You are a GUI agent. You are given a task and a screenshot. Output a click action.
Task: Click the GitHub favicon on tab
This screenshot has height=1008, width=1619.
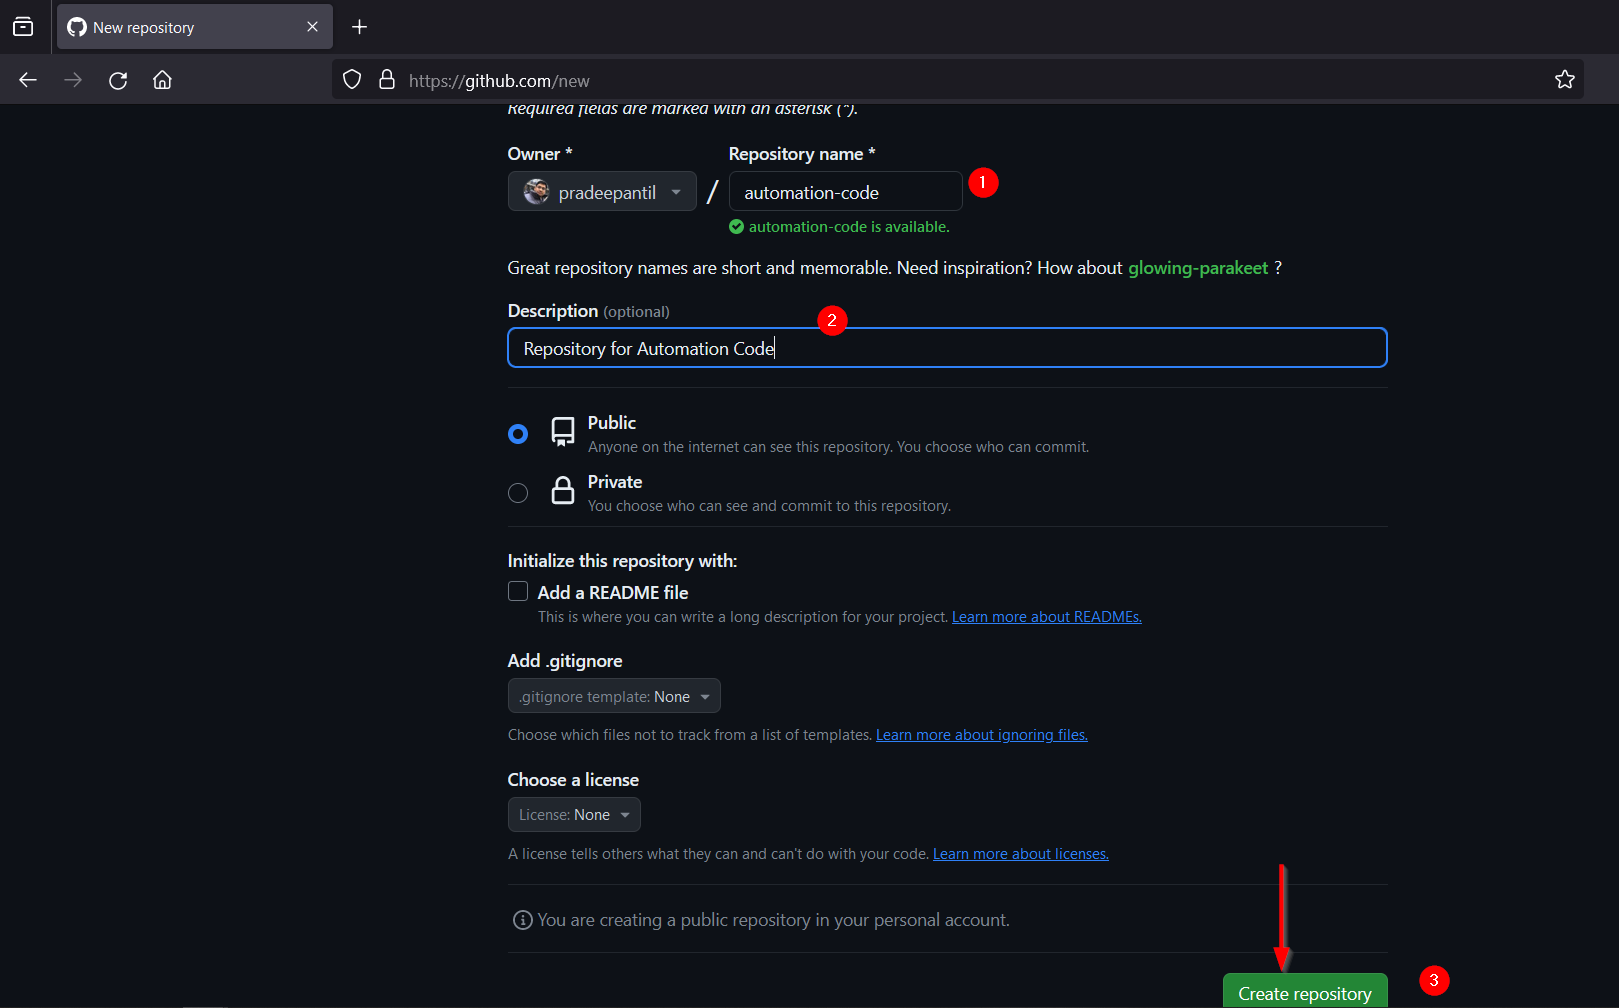(77, 27)
